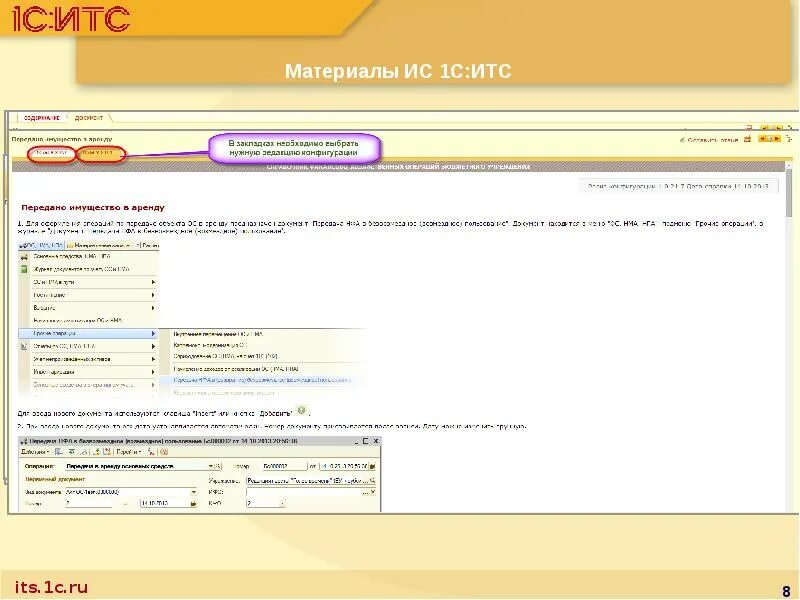
Task: Maximize the Передача НФА document window
Action: (x=365, y=441)
